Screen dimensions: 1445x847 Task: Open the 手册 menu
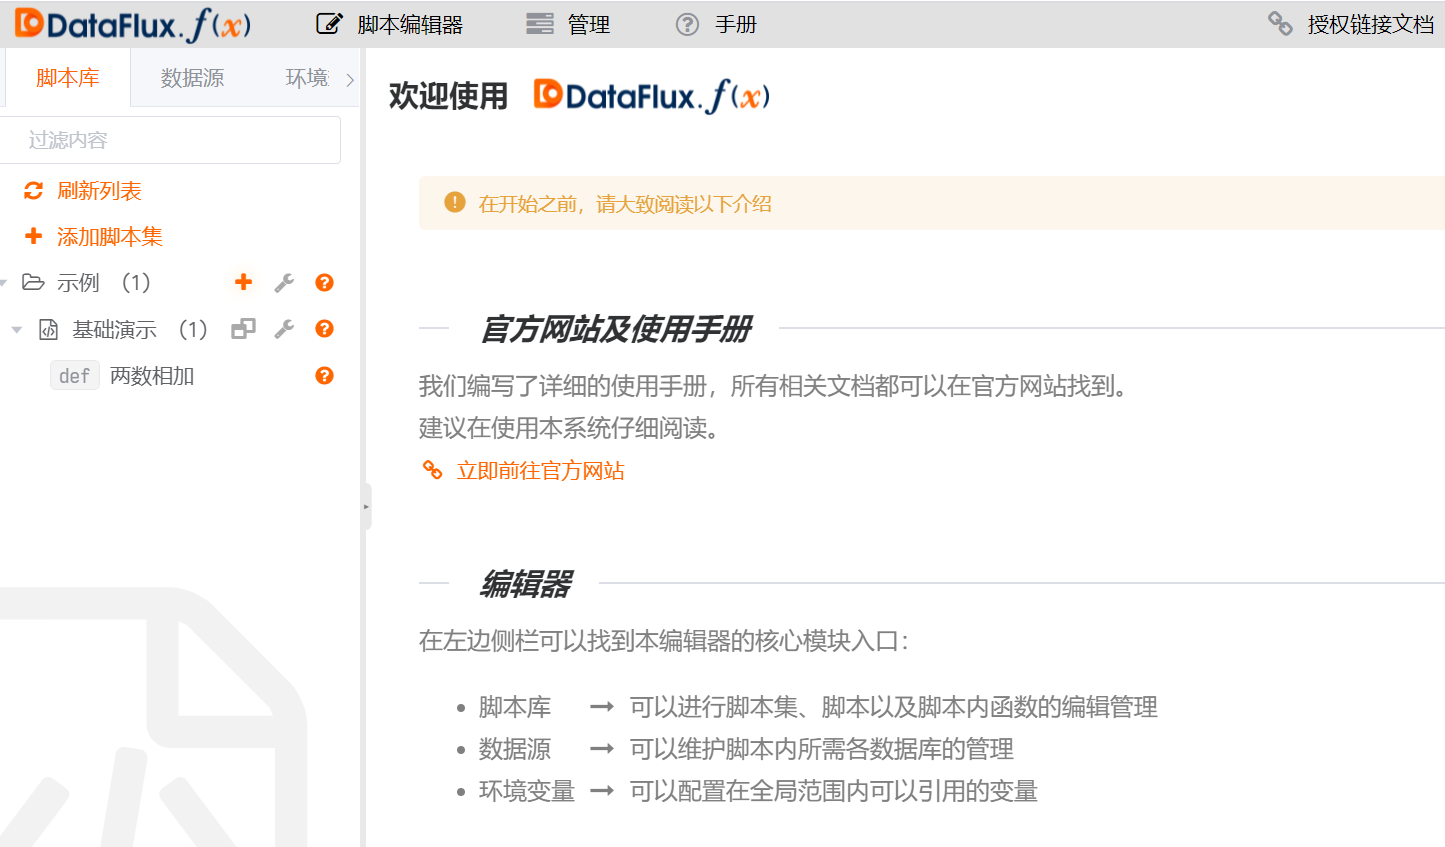[716, 24]
